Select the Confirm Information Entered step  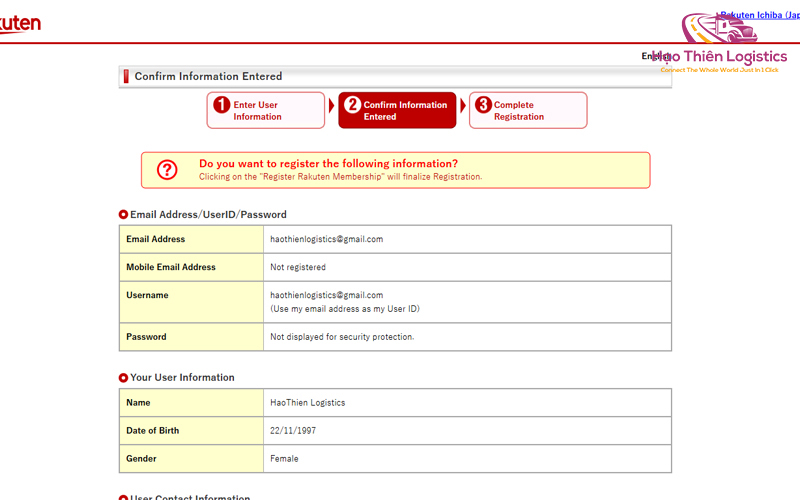pyautogui.click(x=397, y=110)
